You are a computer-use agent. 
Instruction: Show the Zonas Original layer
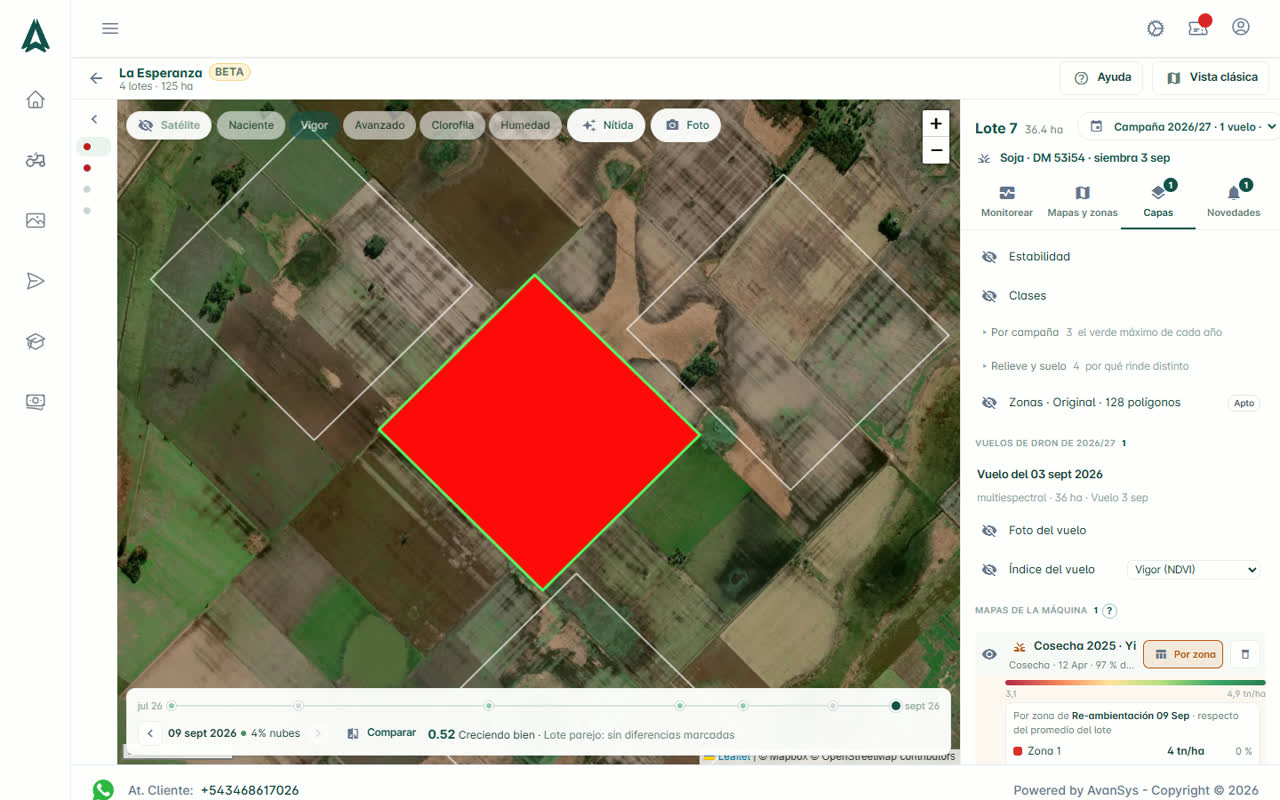989,403
